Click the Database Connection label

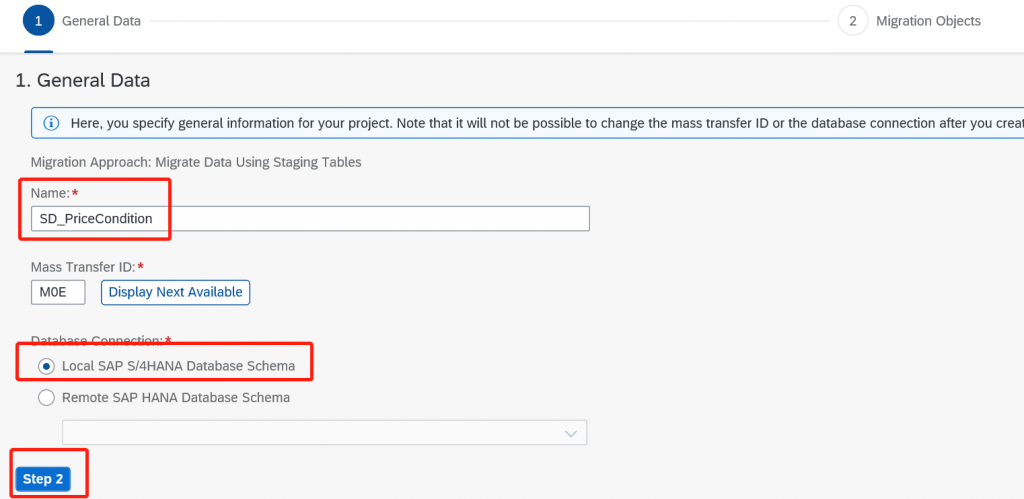(x=97, y=340)
